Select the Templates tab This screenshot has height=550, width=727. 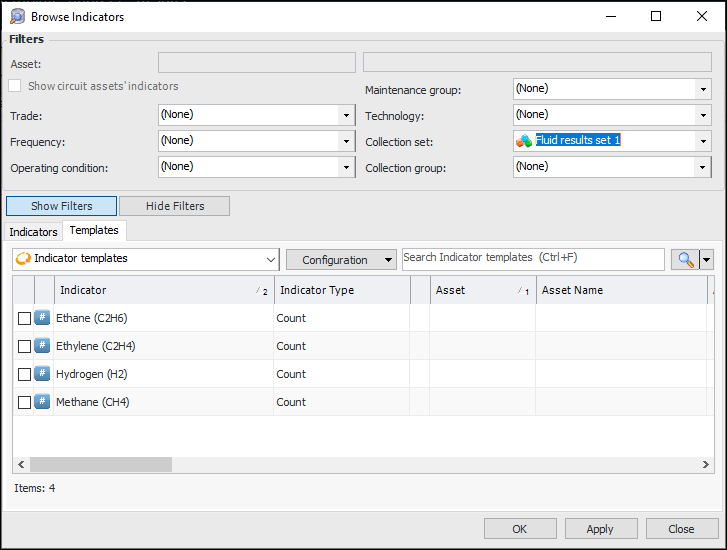tap(94, 231)
